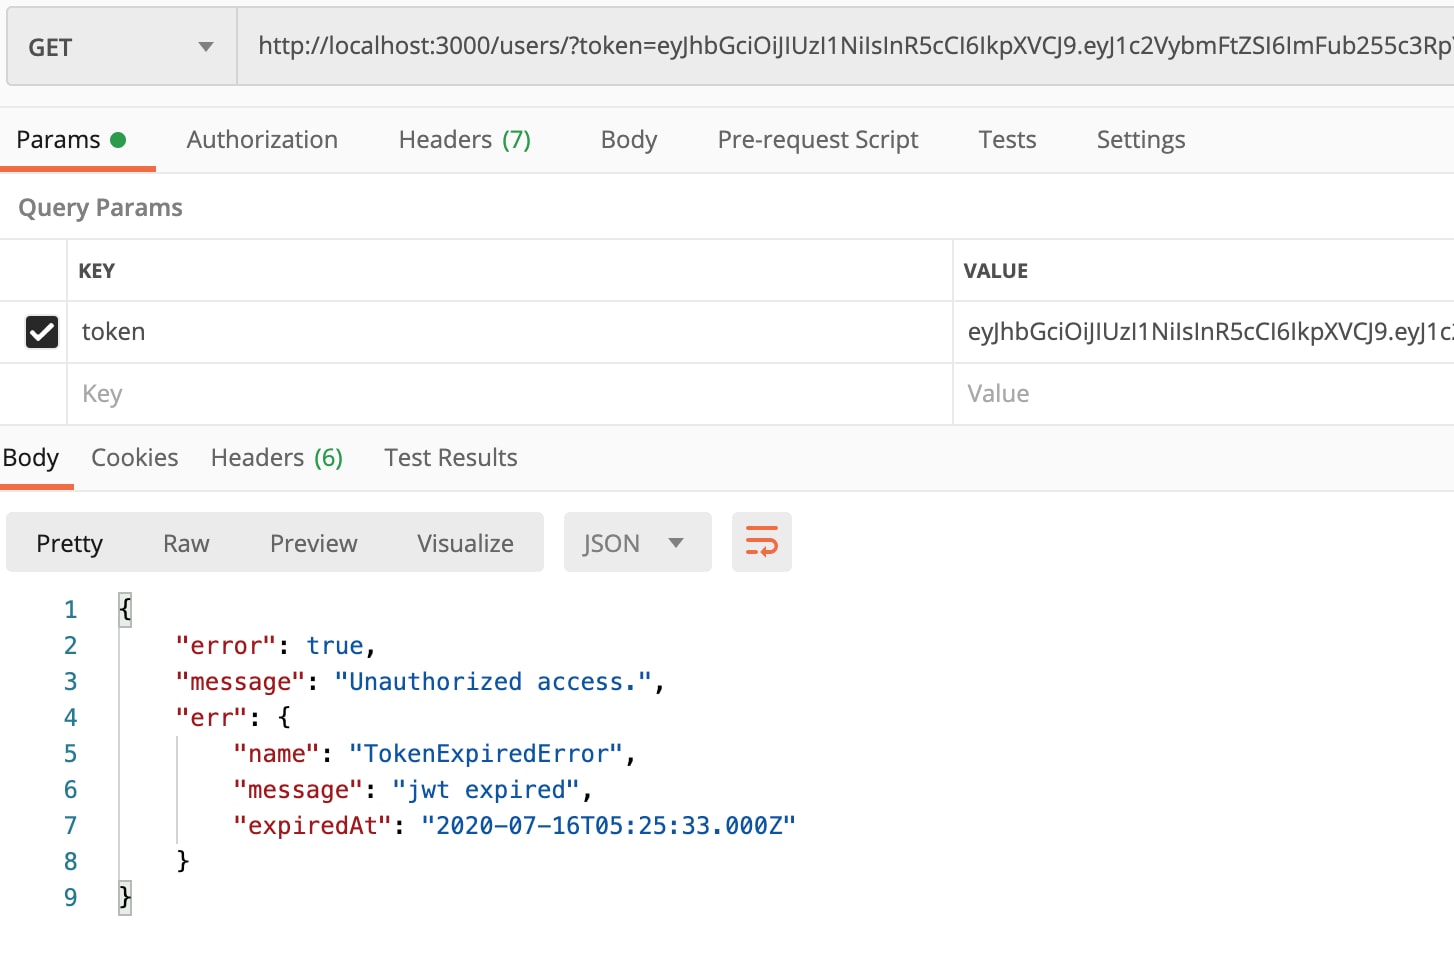Click the expiredAt timestamp value
Image resolution: width=1454 pixels, height=960 pixels.
[608, 826]
